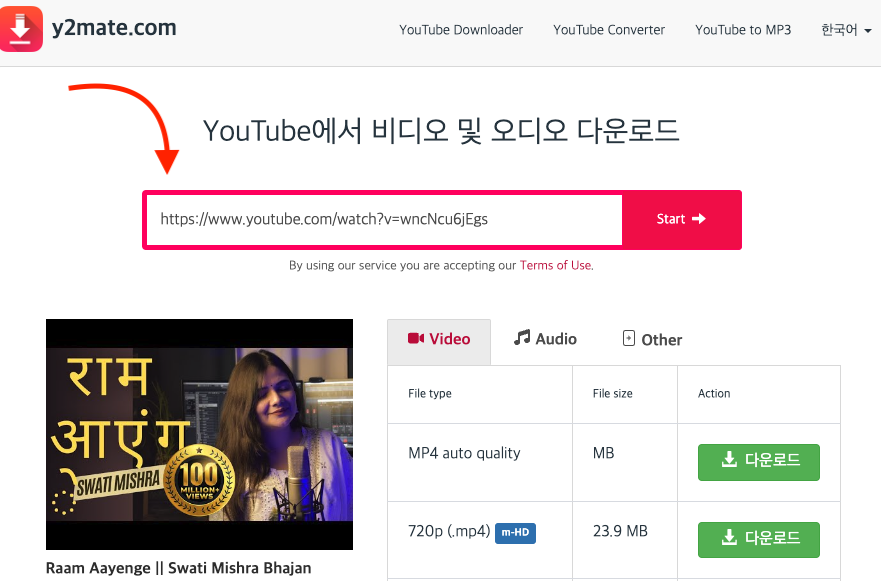Click the blue m-HD badge next to 720p
This screenshot has height=581, width=881.
(x=515, y=533)
